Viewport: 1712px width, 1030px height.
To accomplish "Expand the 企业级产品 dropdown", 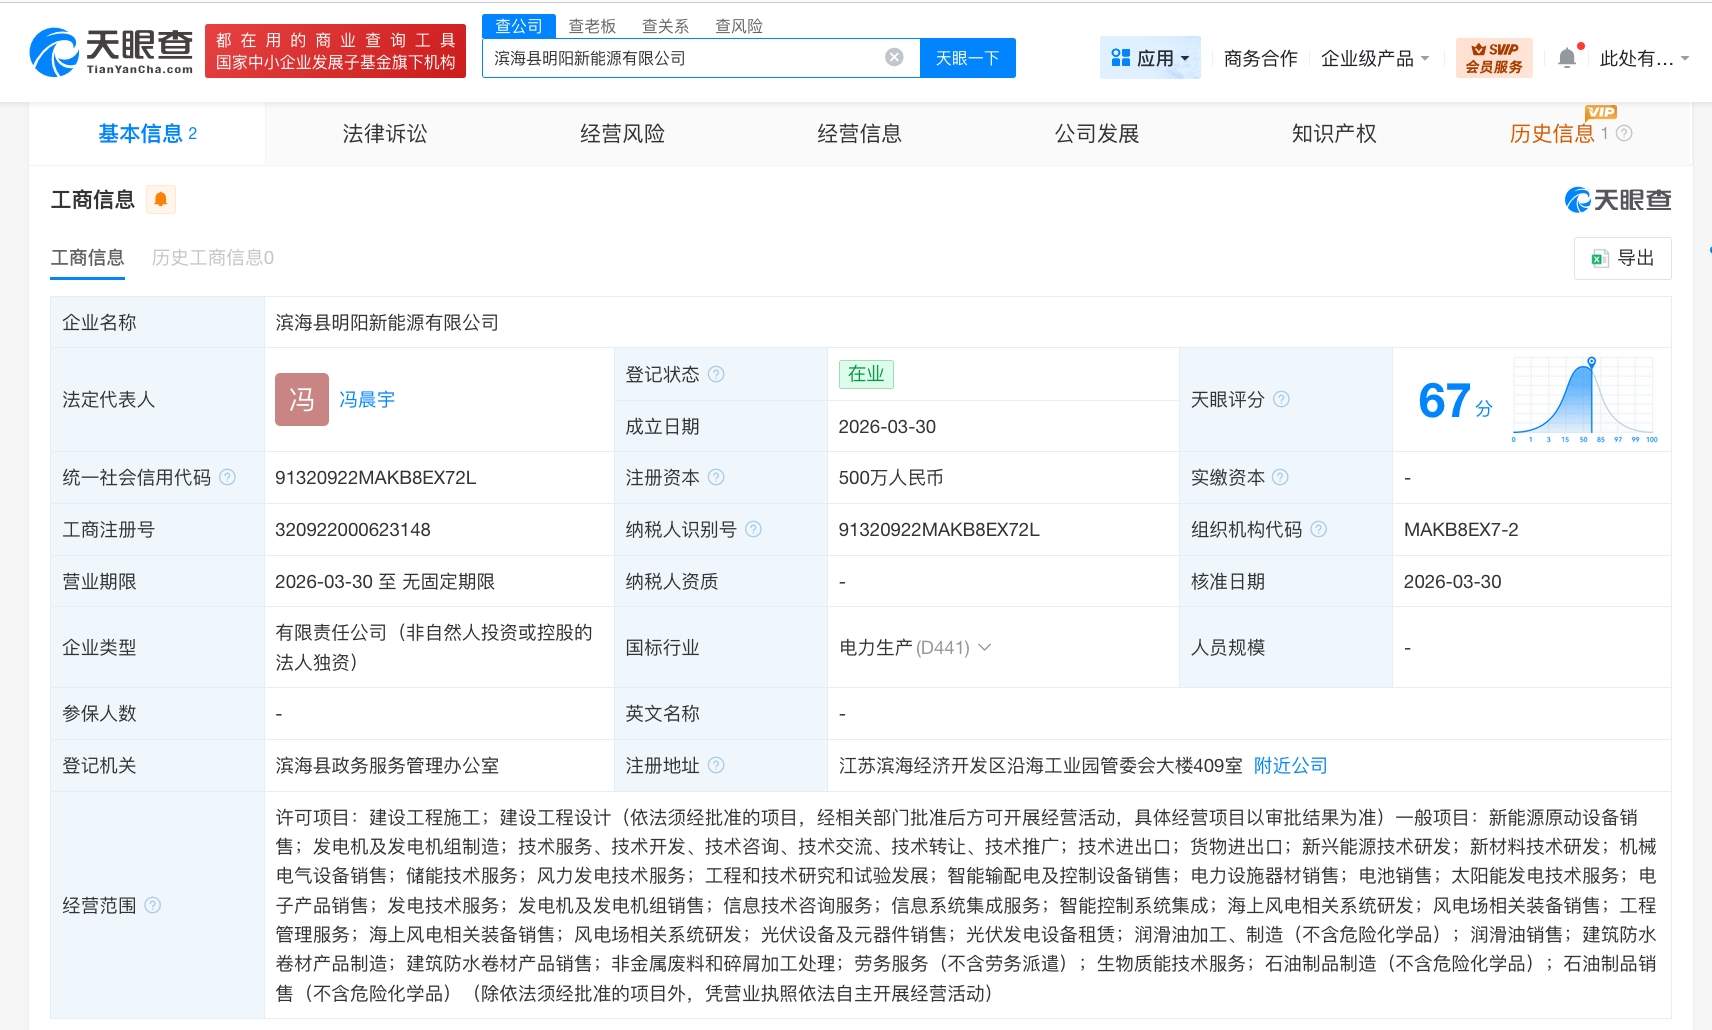I will click(1375, 58).
